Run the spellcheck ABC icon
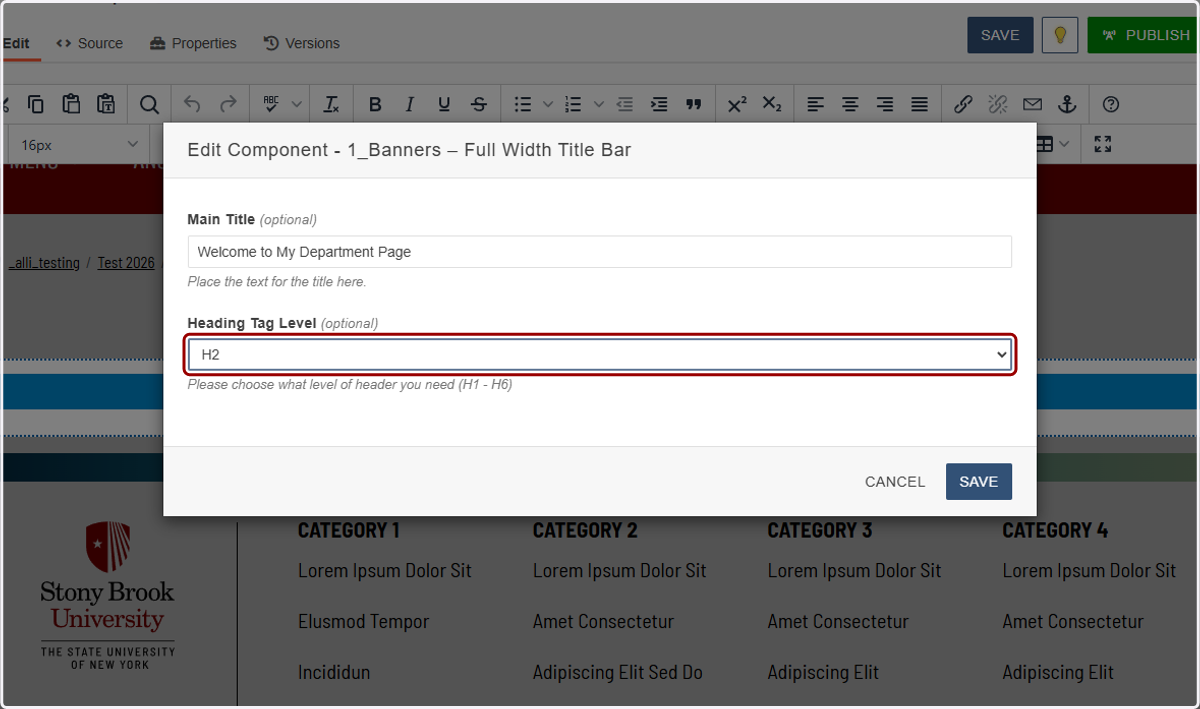This screenshot has height=709, width=1200. pos(271,104)
